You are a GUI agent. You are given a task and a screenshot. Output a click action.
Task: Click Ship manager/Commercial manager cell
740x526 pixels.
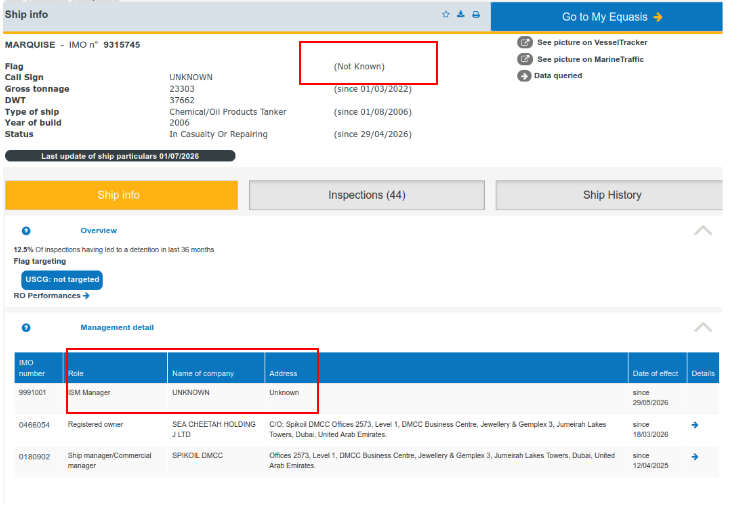109,460
